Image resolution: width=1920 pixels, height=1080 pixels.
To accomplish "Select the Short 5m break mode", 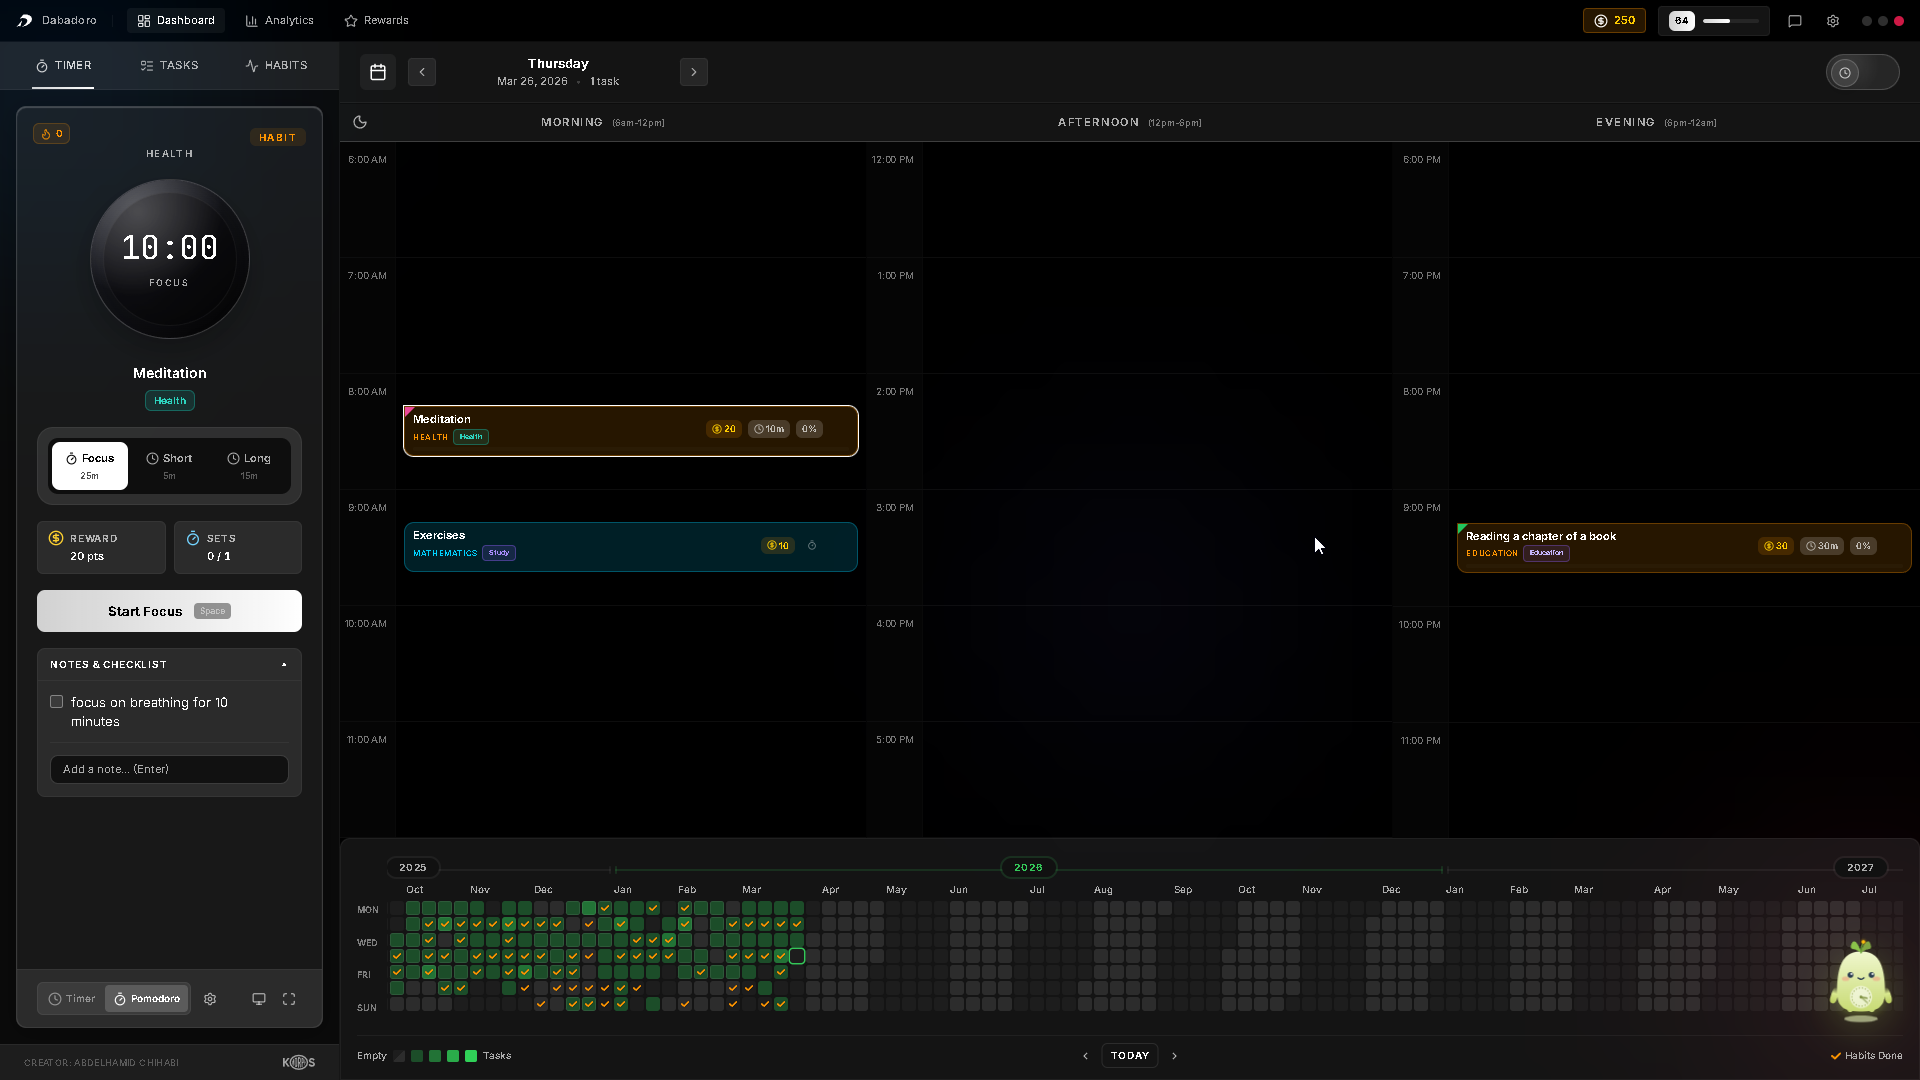I will coord(169,466).
